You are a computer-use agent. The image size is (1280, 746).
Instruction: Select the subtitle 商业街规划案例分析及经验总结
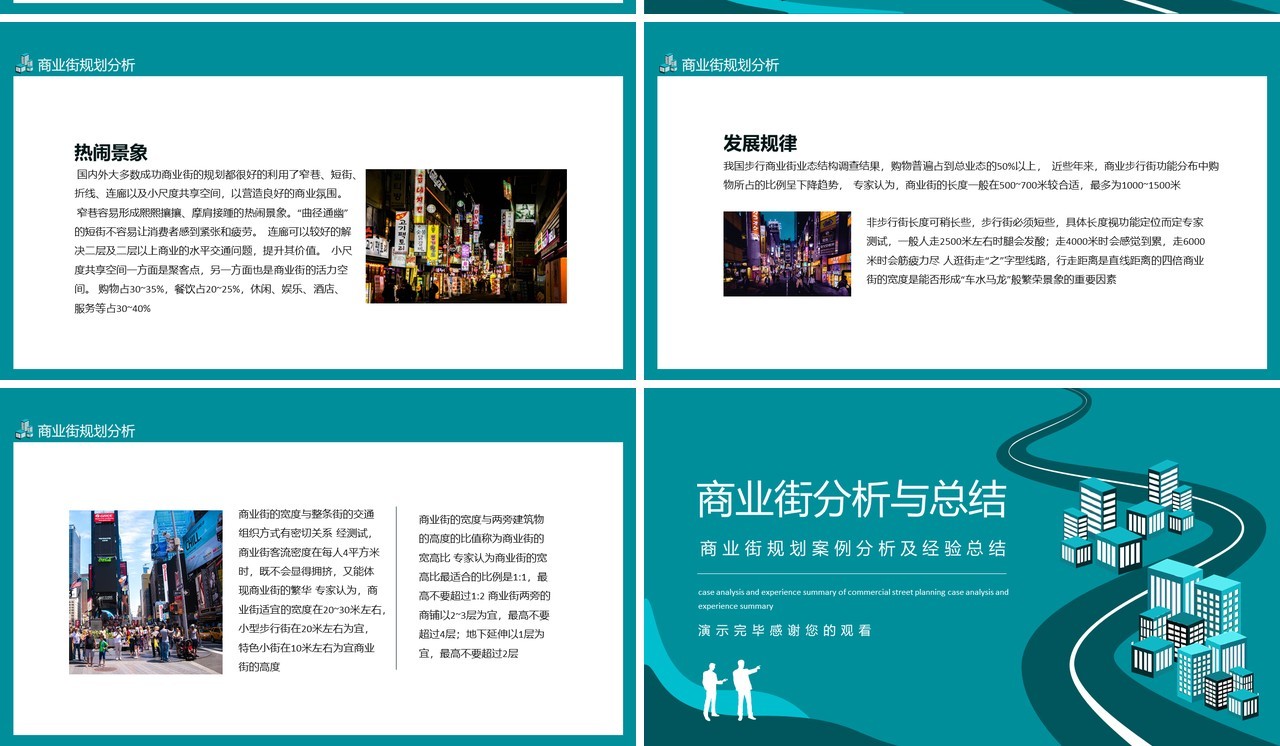(853, 549)
